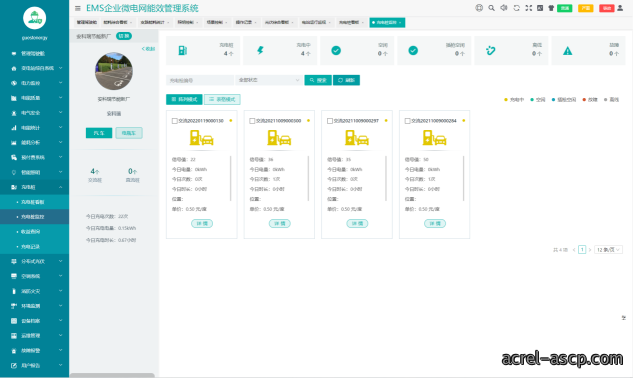The image size is (633, 378).
Task: Expand the 空调系统 sidebar menu
Action: [x=34, y=276]
